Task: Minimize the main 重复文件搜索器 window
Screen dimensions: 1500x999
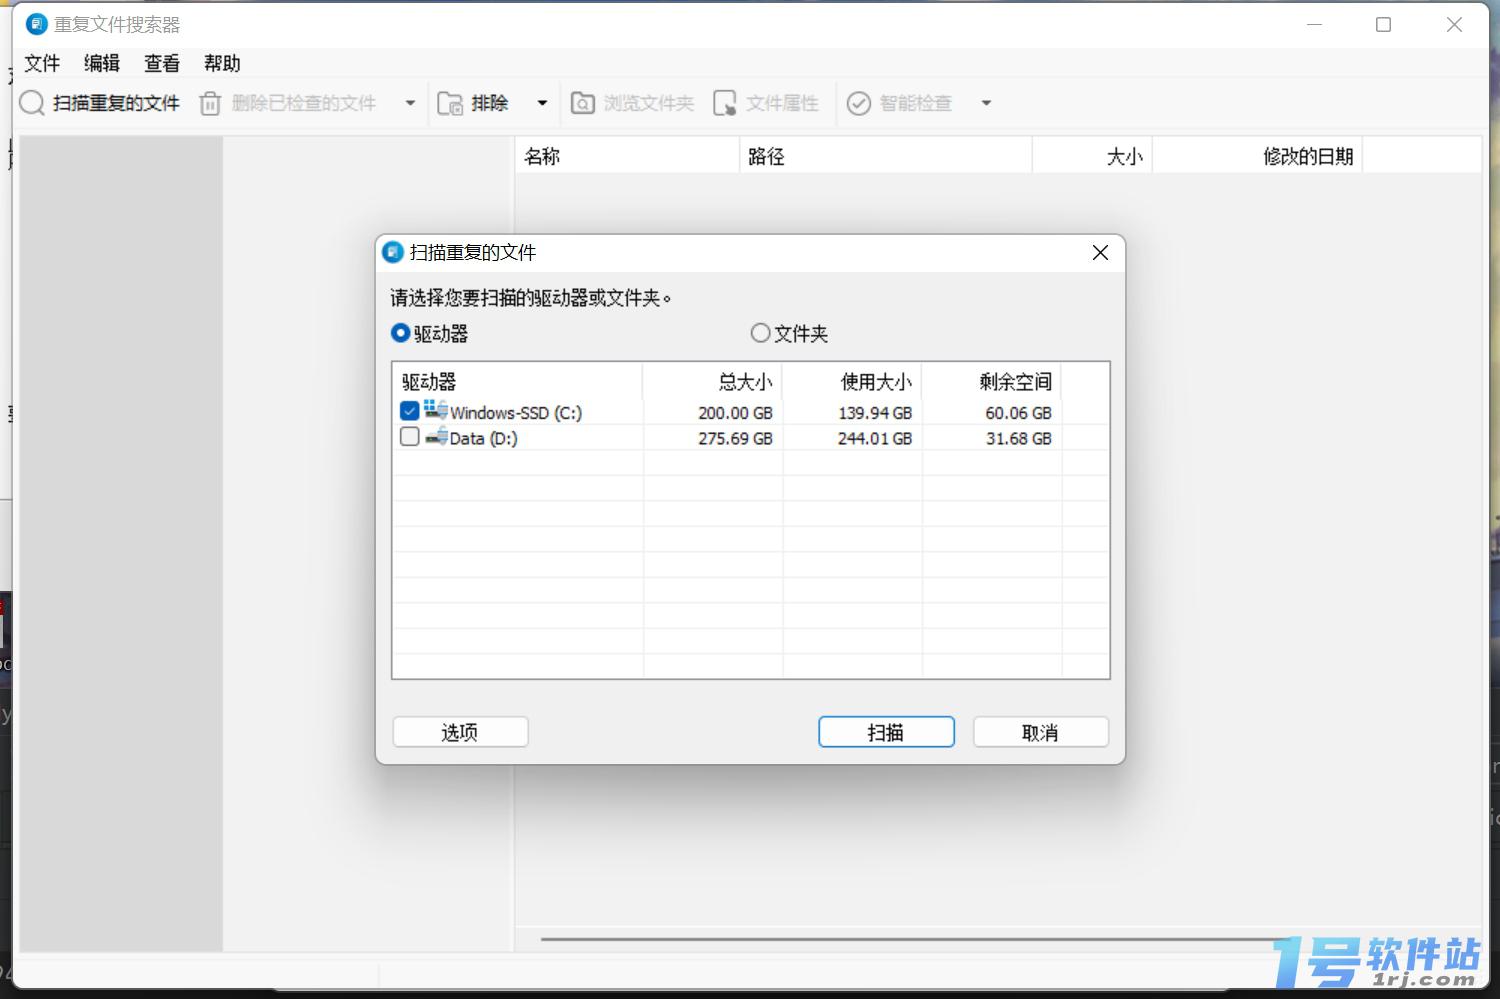Action: click(x=1315, y=24)
